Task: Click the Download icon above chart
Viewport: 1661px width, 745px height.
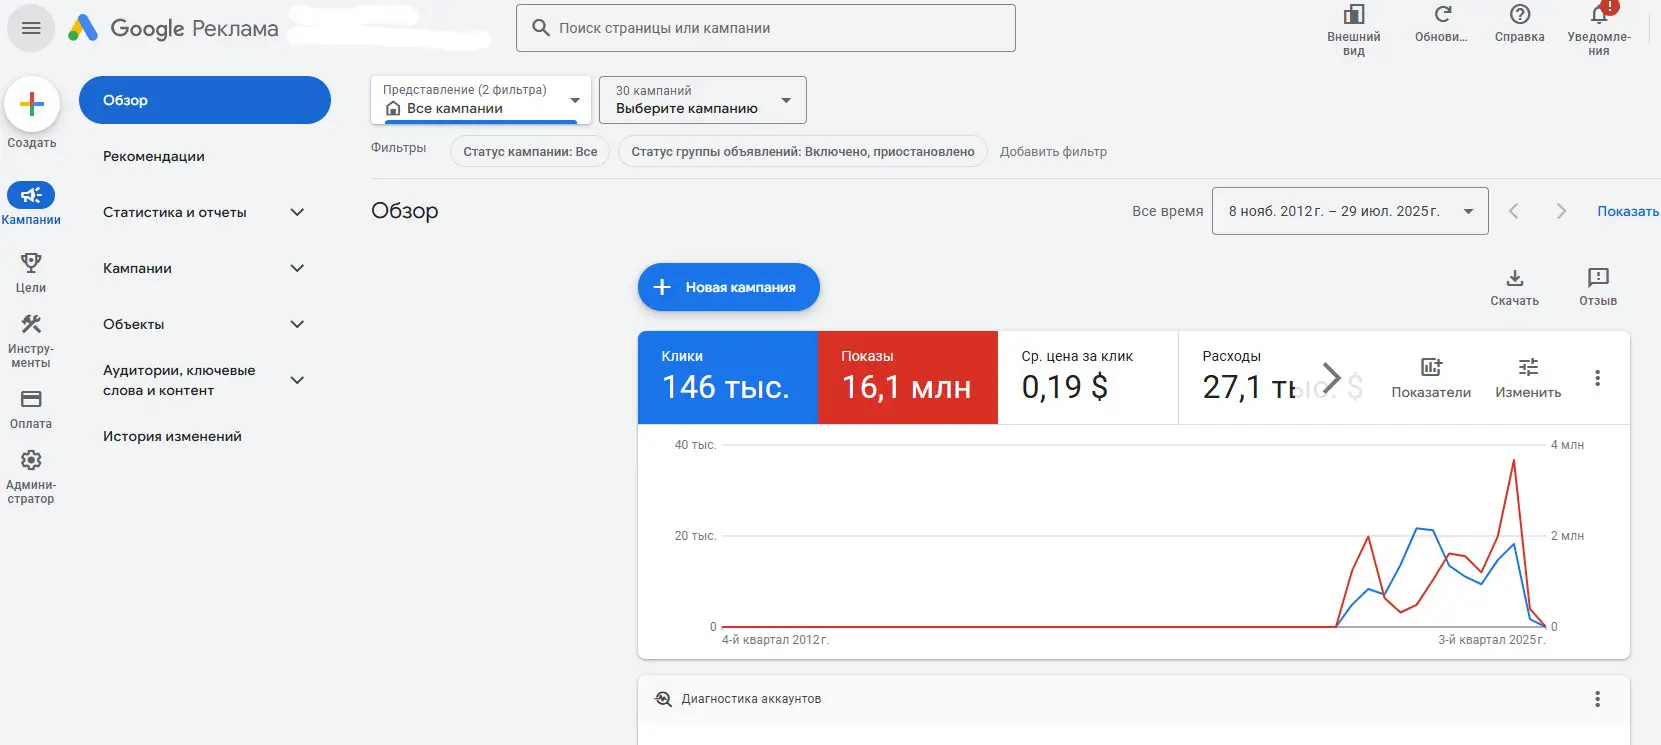Action: point(1514,278)
